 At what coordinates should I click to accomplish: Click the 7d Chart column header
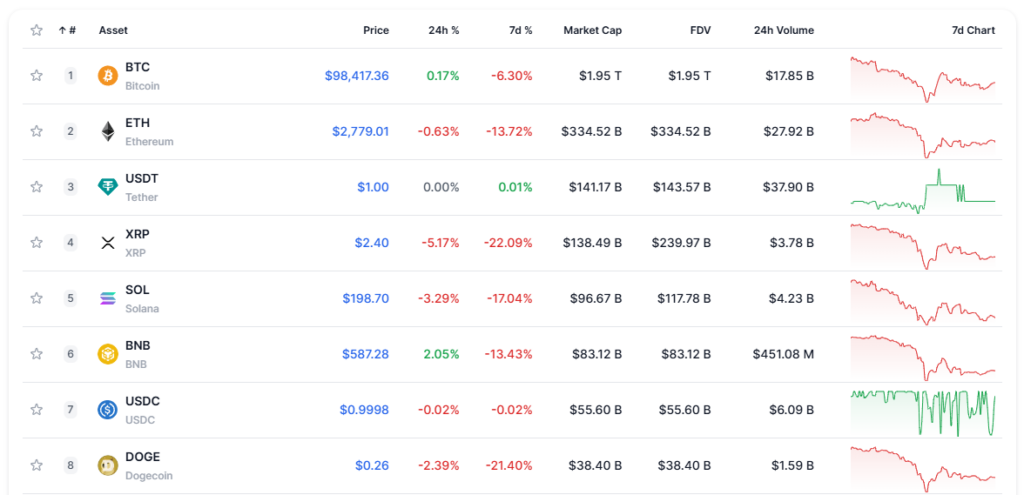click(x=974, y=30)
